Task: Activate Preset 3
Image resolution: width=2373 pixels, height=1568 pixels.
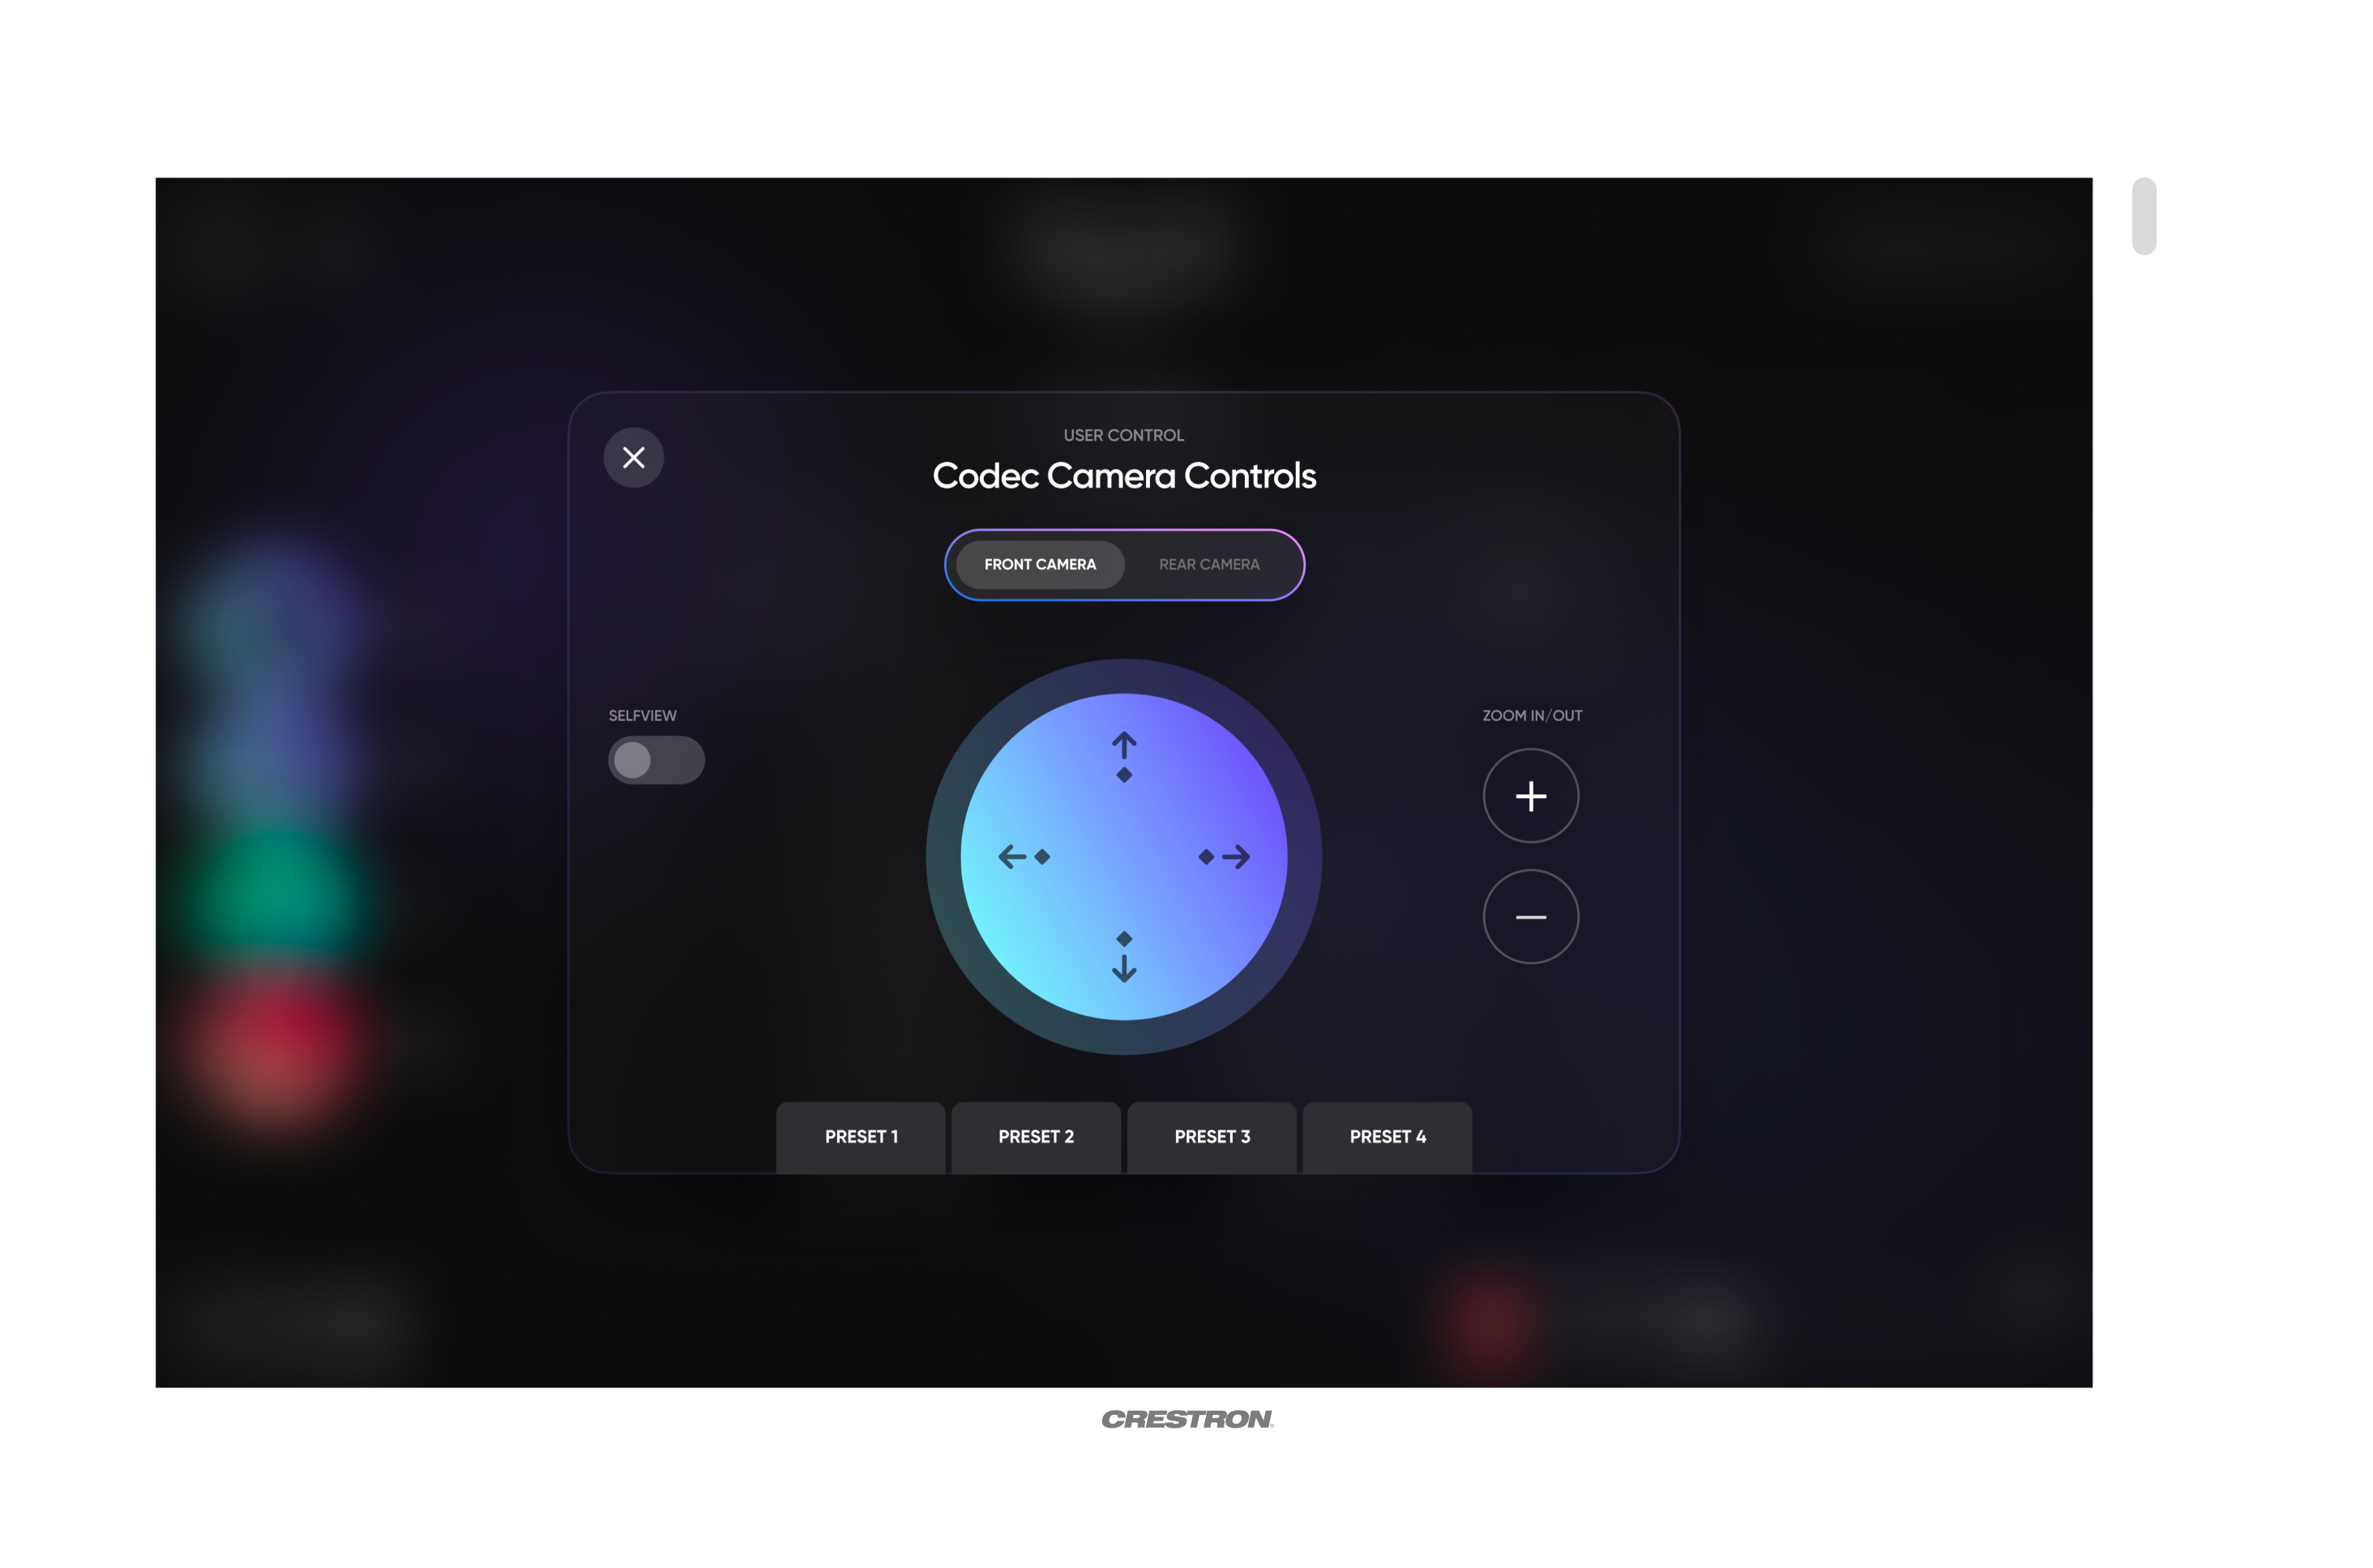Action: [x=1212, y=1136]
